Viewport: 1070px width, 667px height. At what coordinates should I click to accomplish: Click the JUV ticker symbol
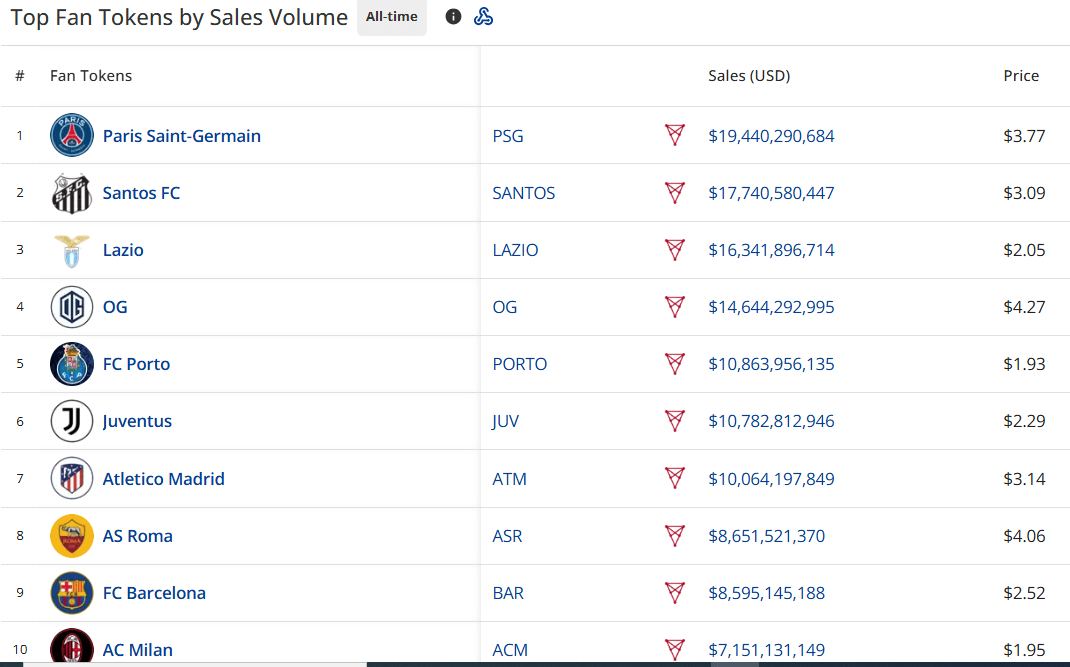505,421
